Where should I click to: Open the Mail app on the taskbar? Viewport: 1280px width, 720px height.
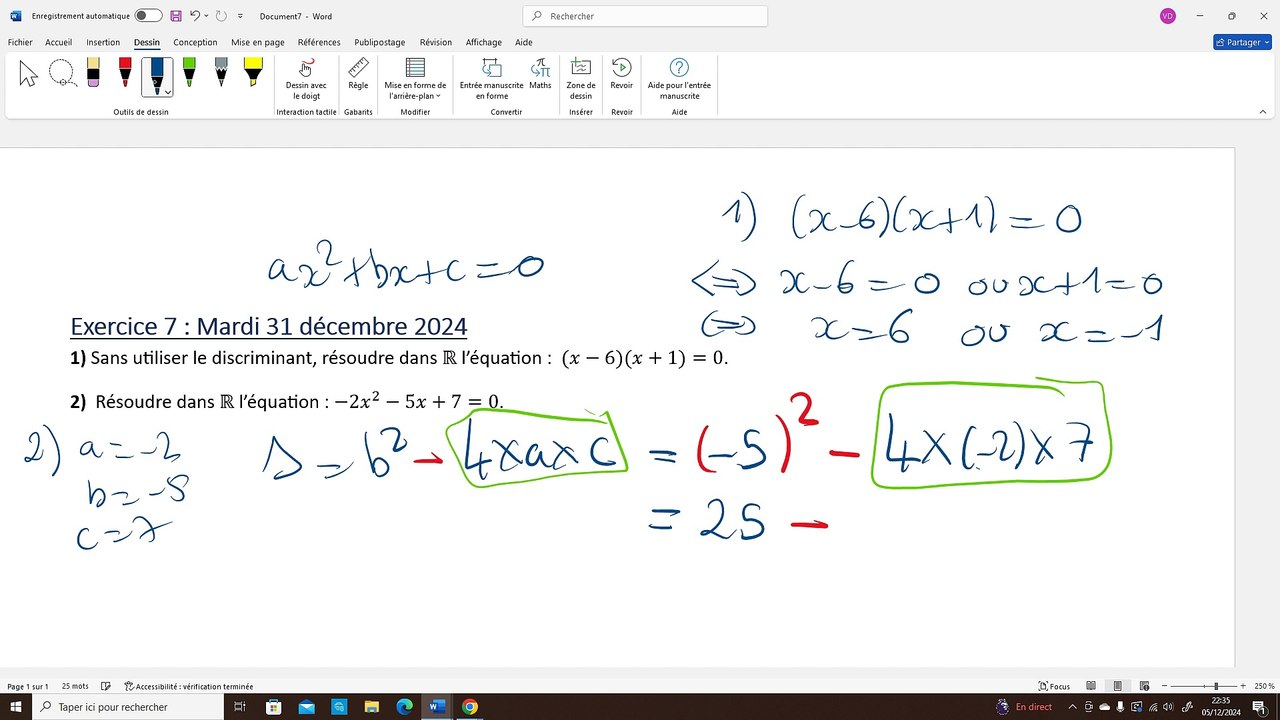tap(306, 707)
